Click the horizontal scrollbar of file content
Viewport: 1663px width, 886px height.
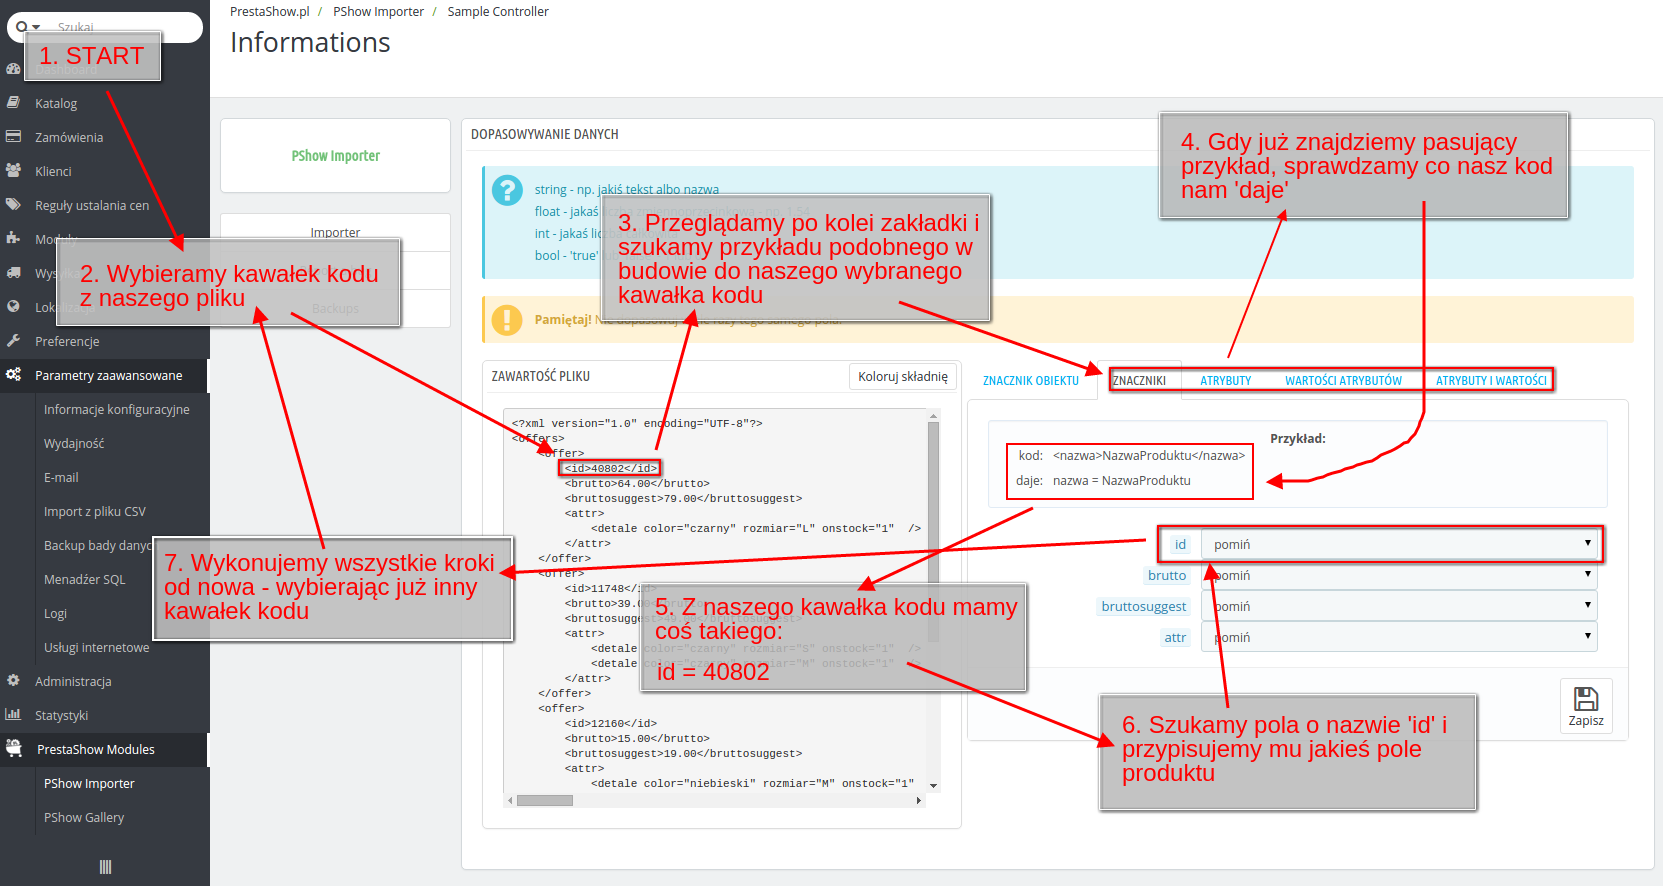tap(545, 800)
